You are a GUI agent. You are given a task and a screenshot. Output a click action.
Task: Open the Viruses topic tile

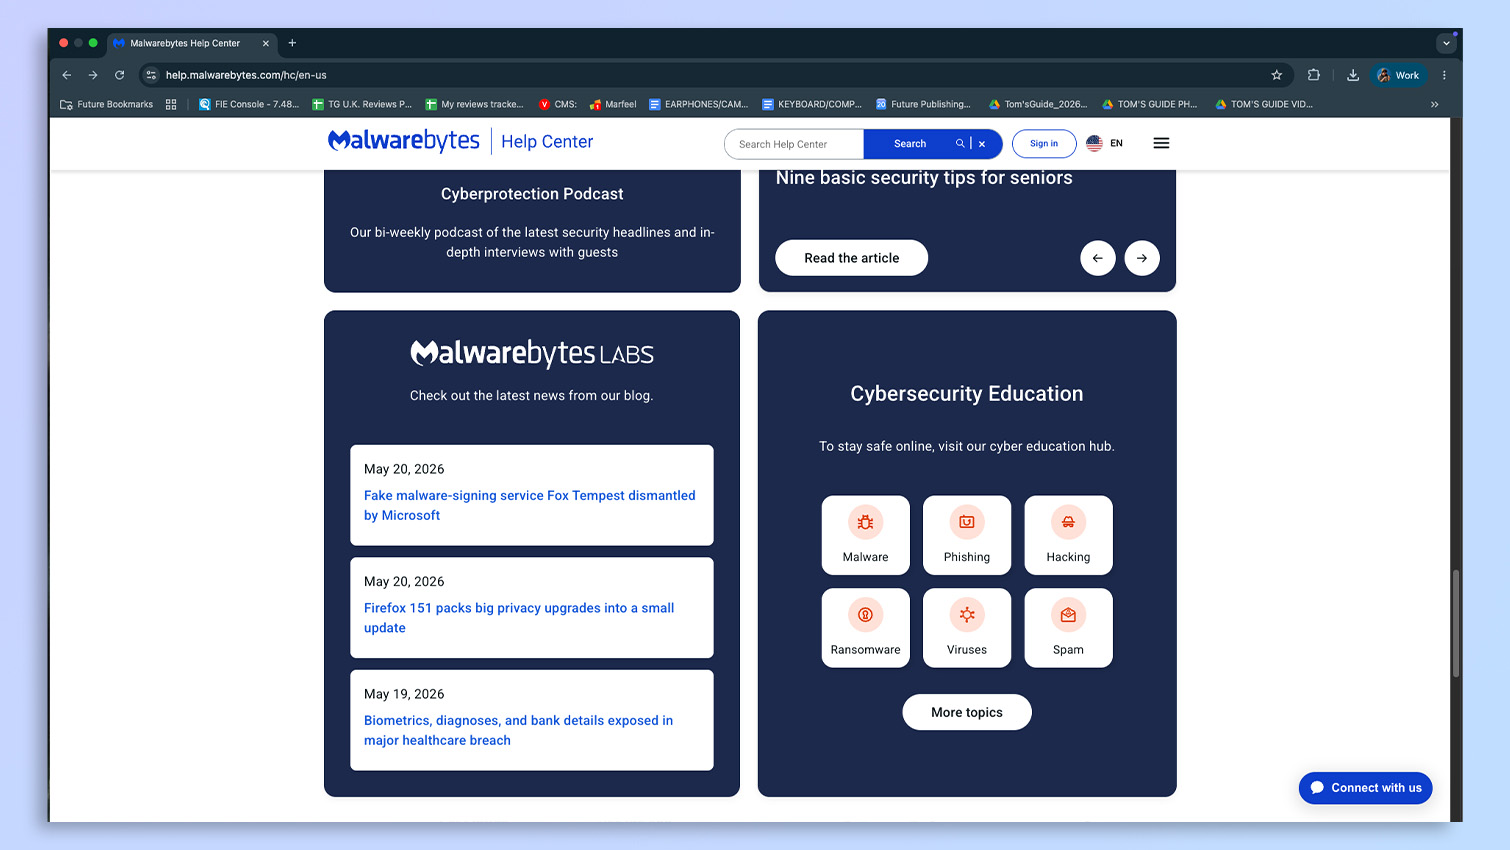[x=967, y=628]
